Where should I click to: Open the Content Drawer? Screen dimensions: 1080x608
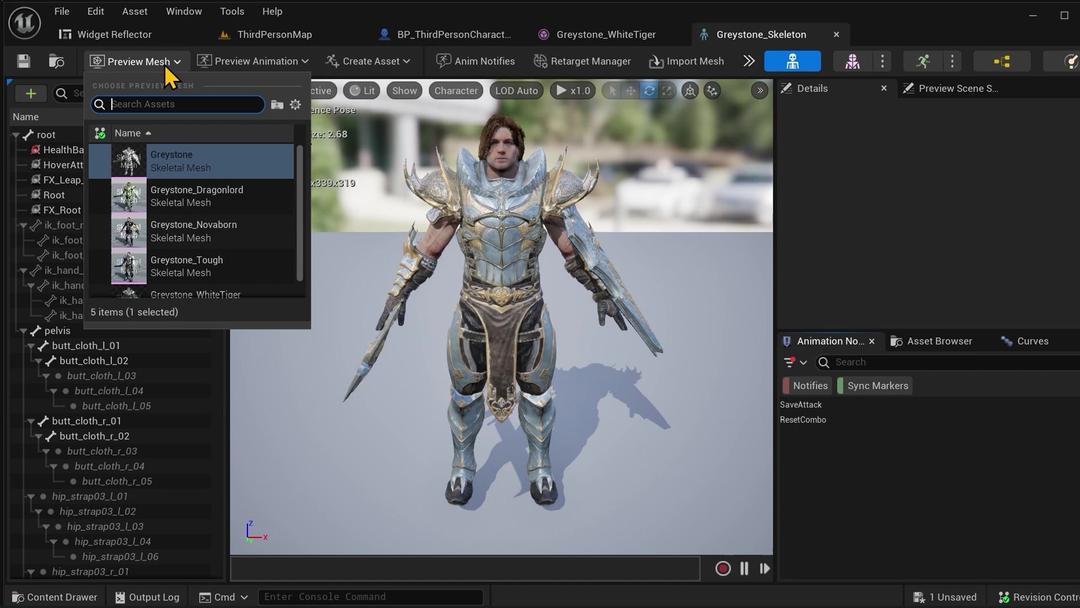click(55, 597)
